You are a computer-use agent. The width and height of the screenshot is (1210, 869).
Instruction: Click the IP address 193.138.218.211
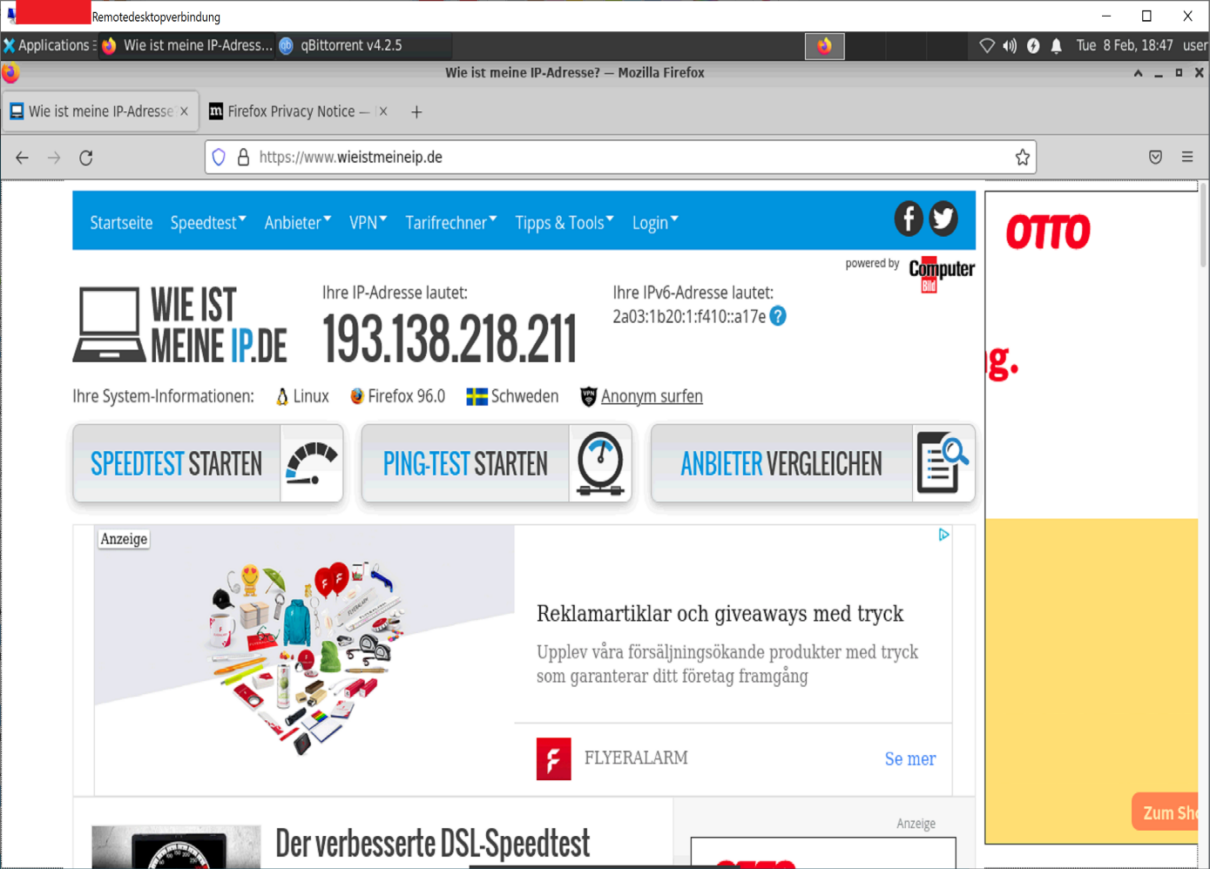449,339
